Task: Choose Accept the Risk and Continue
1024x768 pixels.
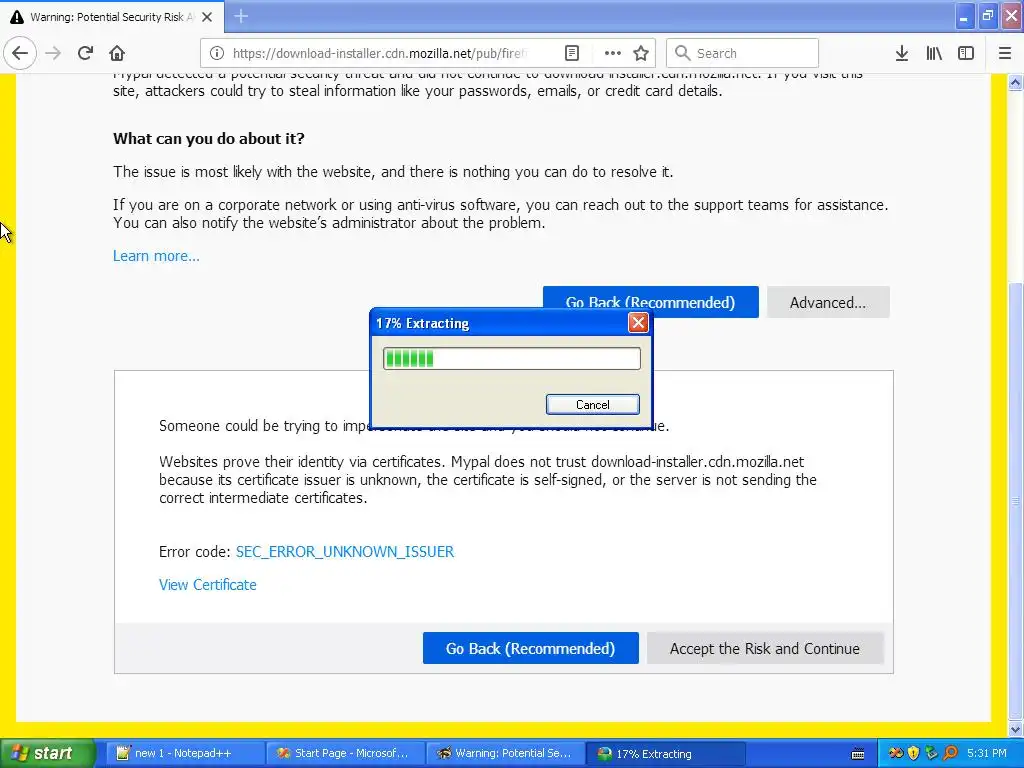Action: [x=765, y=648]
